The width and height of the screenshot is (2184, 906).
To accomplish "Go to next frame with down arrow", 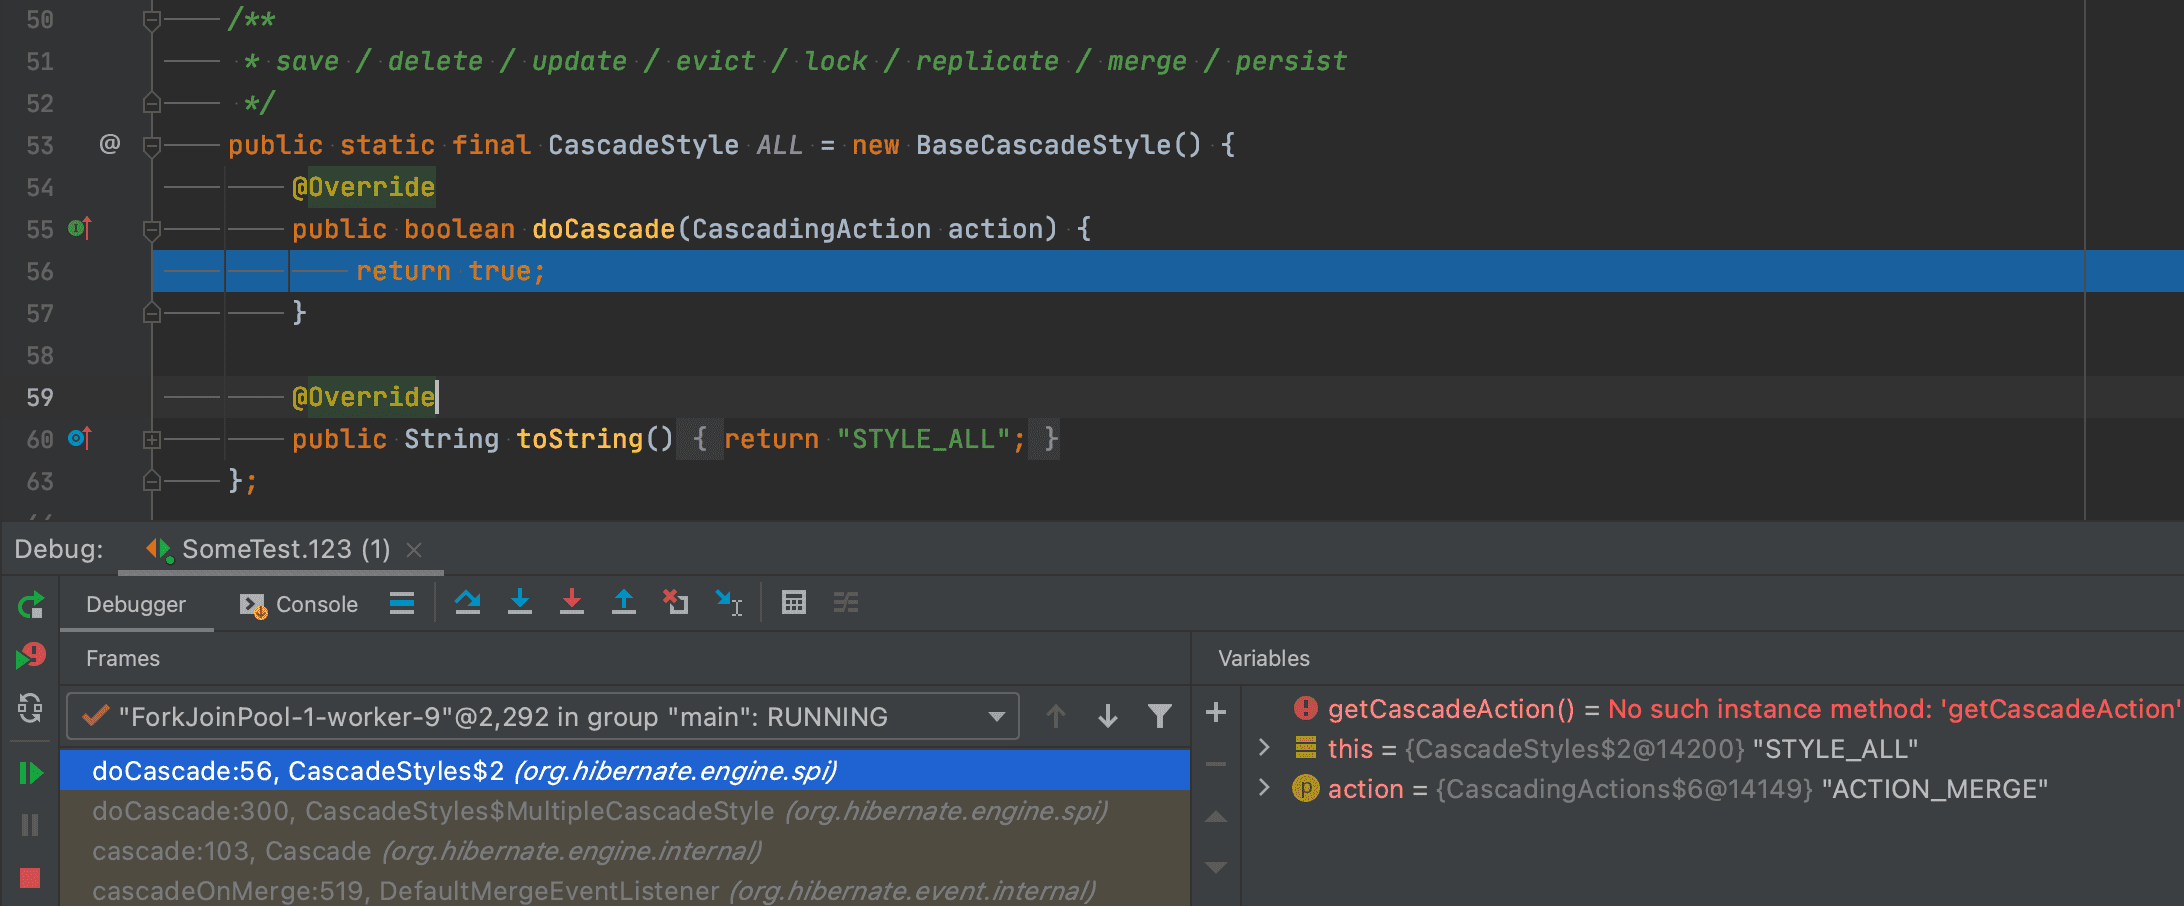I will 1108,716.
